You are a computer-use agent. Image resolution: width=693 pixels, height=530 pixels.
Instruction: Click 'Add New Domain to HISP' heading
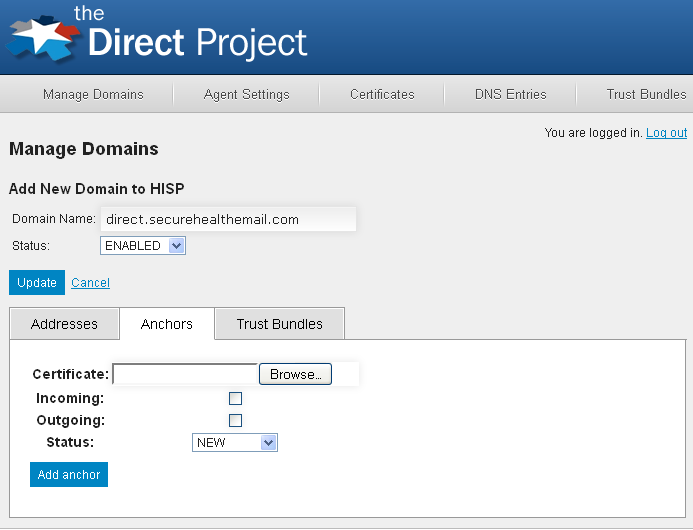pyautogui.click(x=96, y=189)
